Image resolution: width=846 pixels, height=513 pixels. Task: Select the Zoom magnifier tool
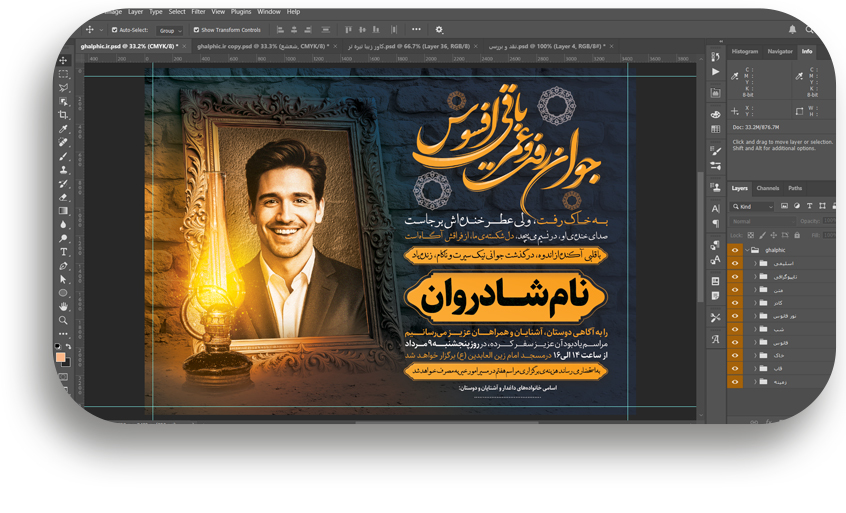tap(64, 320)
